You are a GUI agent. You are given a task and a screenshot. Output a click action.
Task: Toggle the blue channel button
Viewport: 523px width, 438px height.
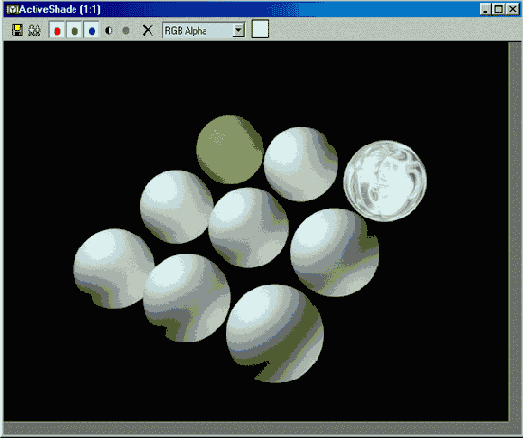coord(91,30)
